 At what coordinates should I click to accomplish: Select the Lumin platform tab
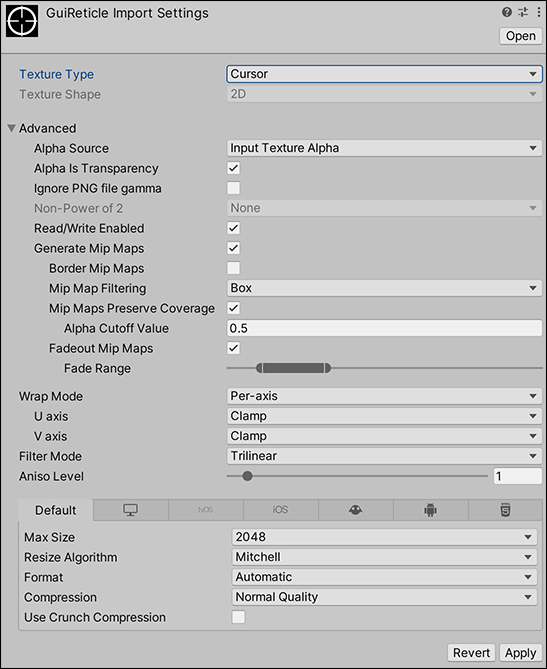click(355, 510)
